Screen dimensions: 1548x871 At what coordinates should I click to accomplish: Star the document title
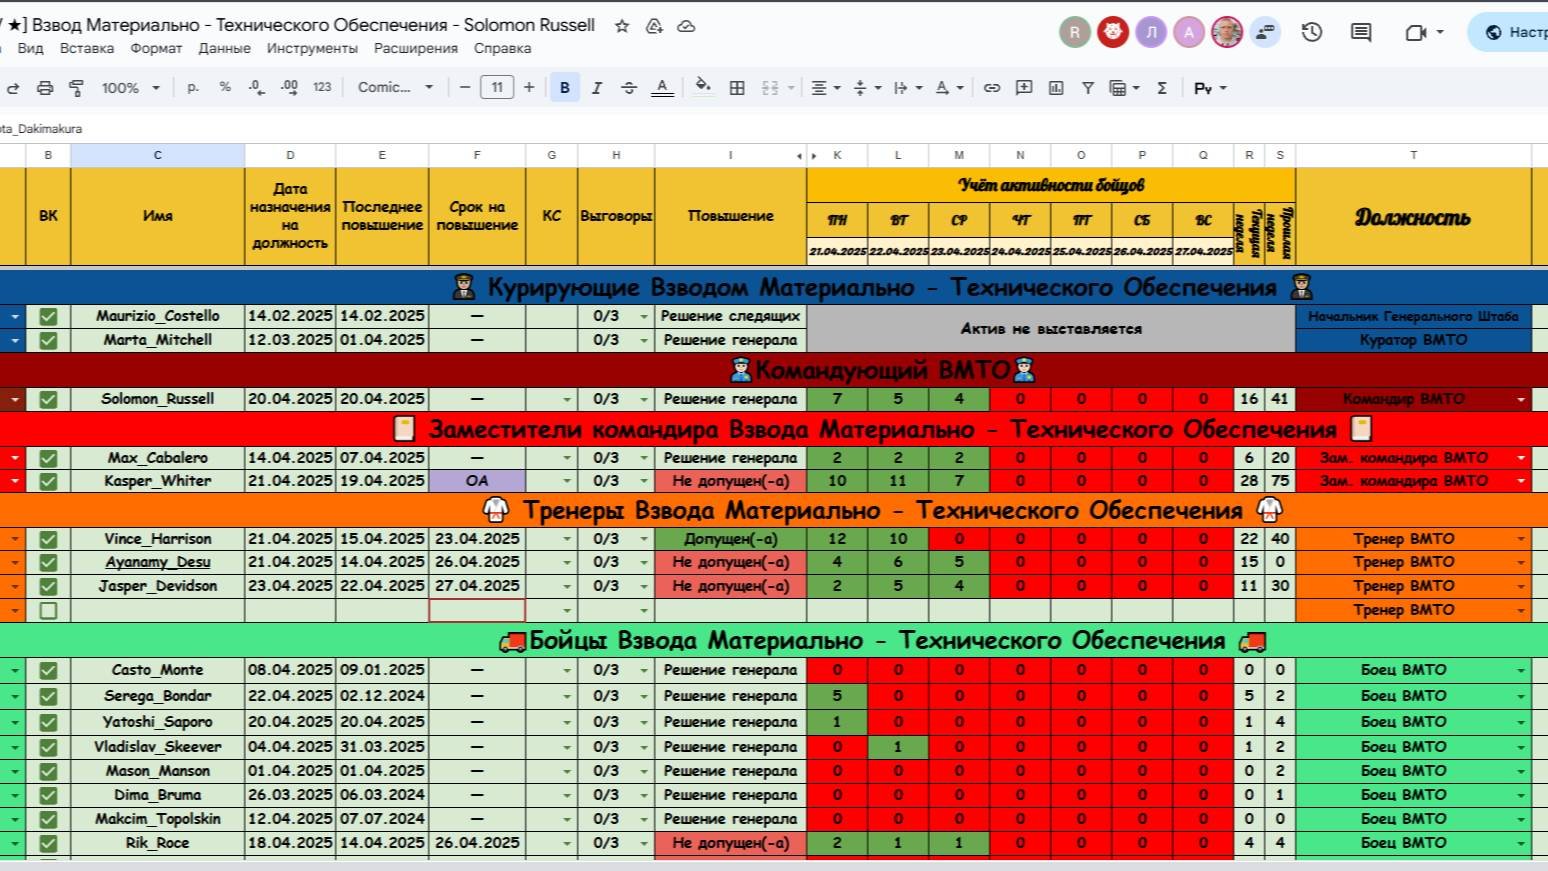(x=622, y=26)
